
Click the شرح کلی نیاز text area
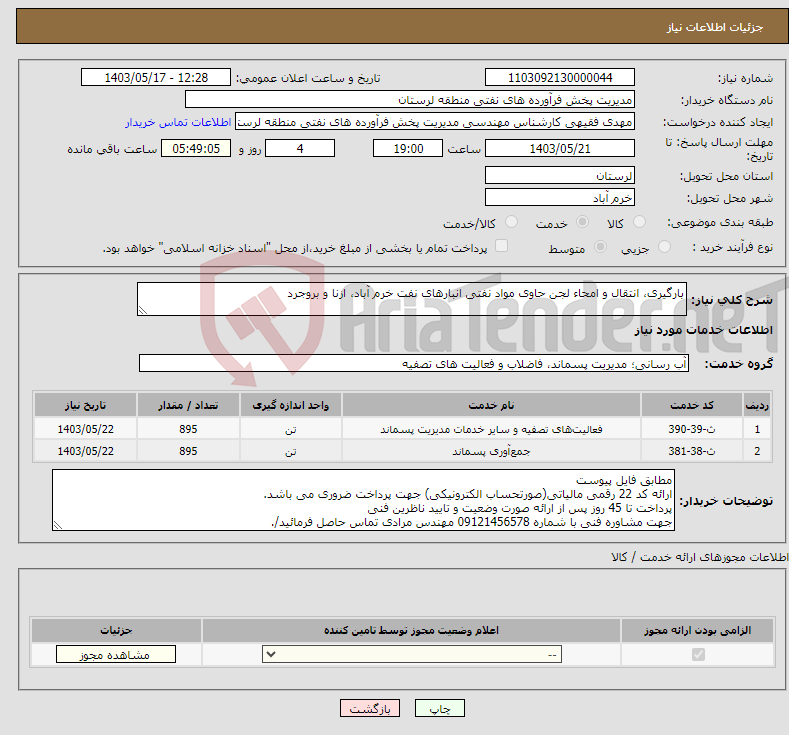[412, 299]
